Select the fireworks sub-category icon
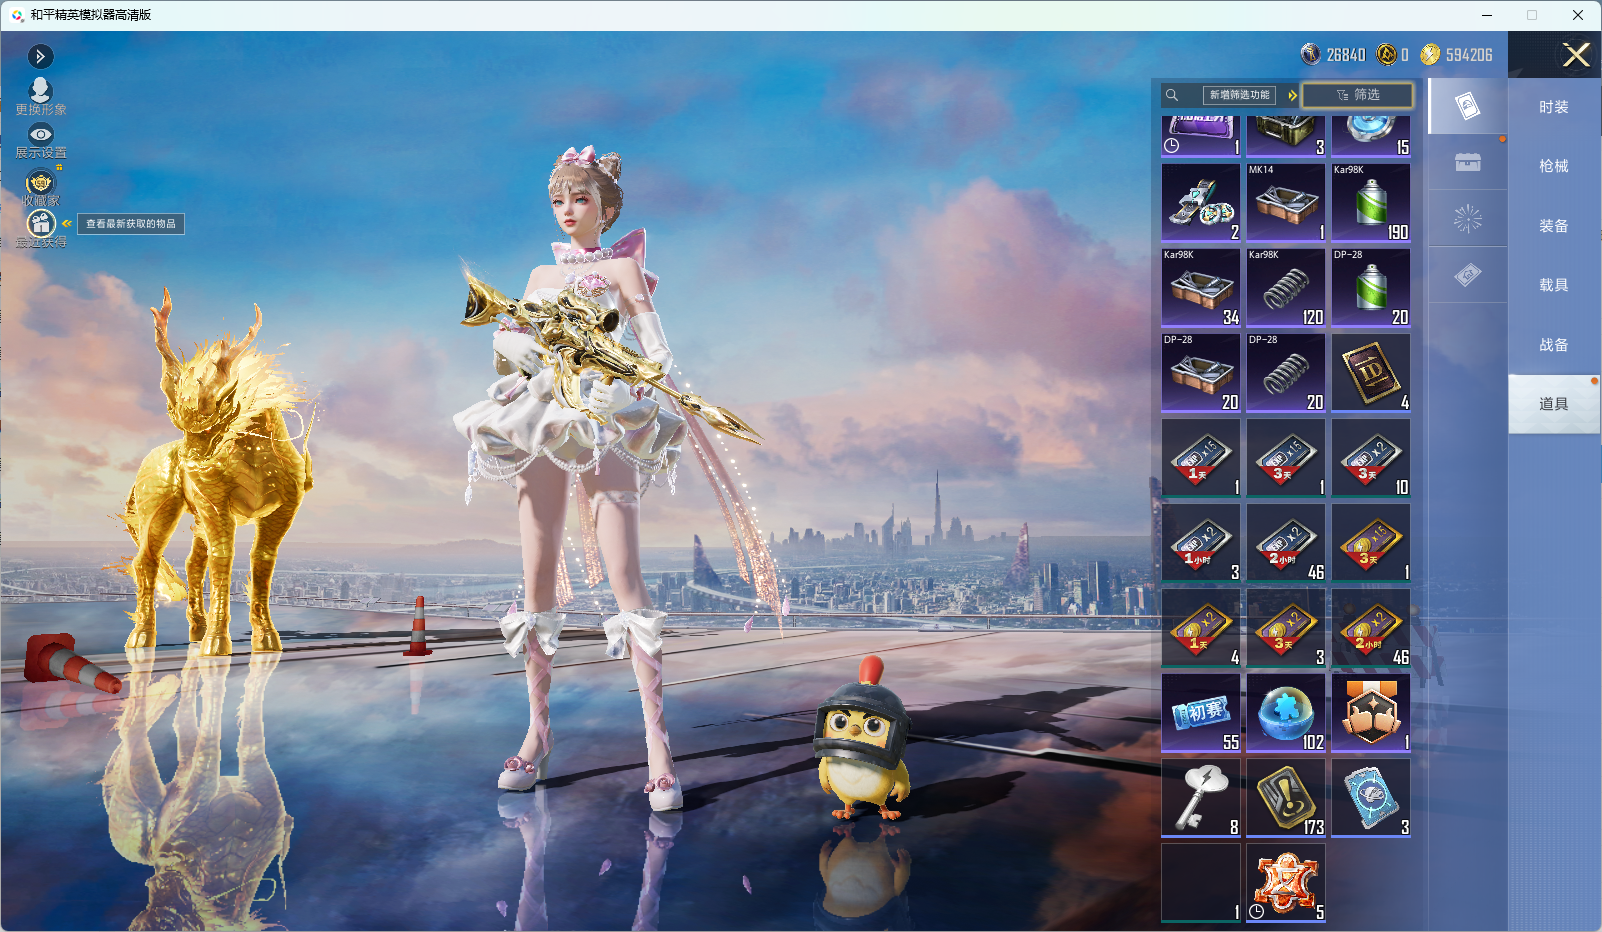This screenshot has width=1602, height=932. coord(1467,219)
